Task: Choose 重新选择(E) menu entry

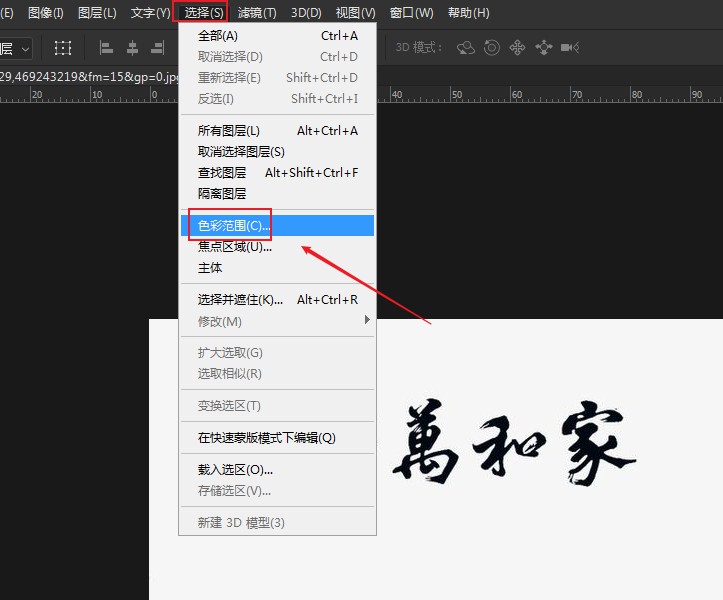Action: coord(278,77)
